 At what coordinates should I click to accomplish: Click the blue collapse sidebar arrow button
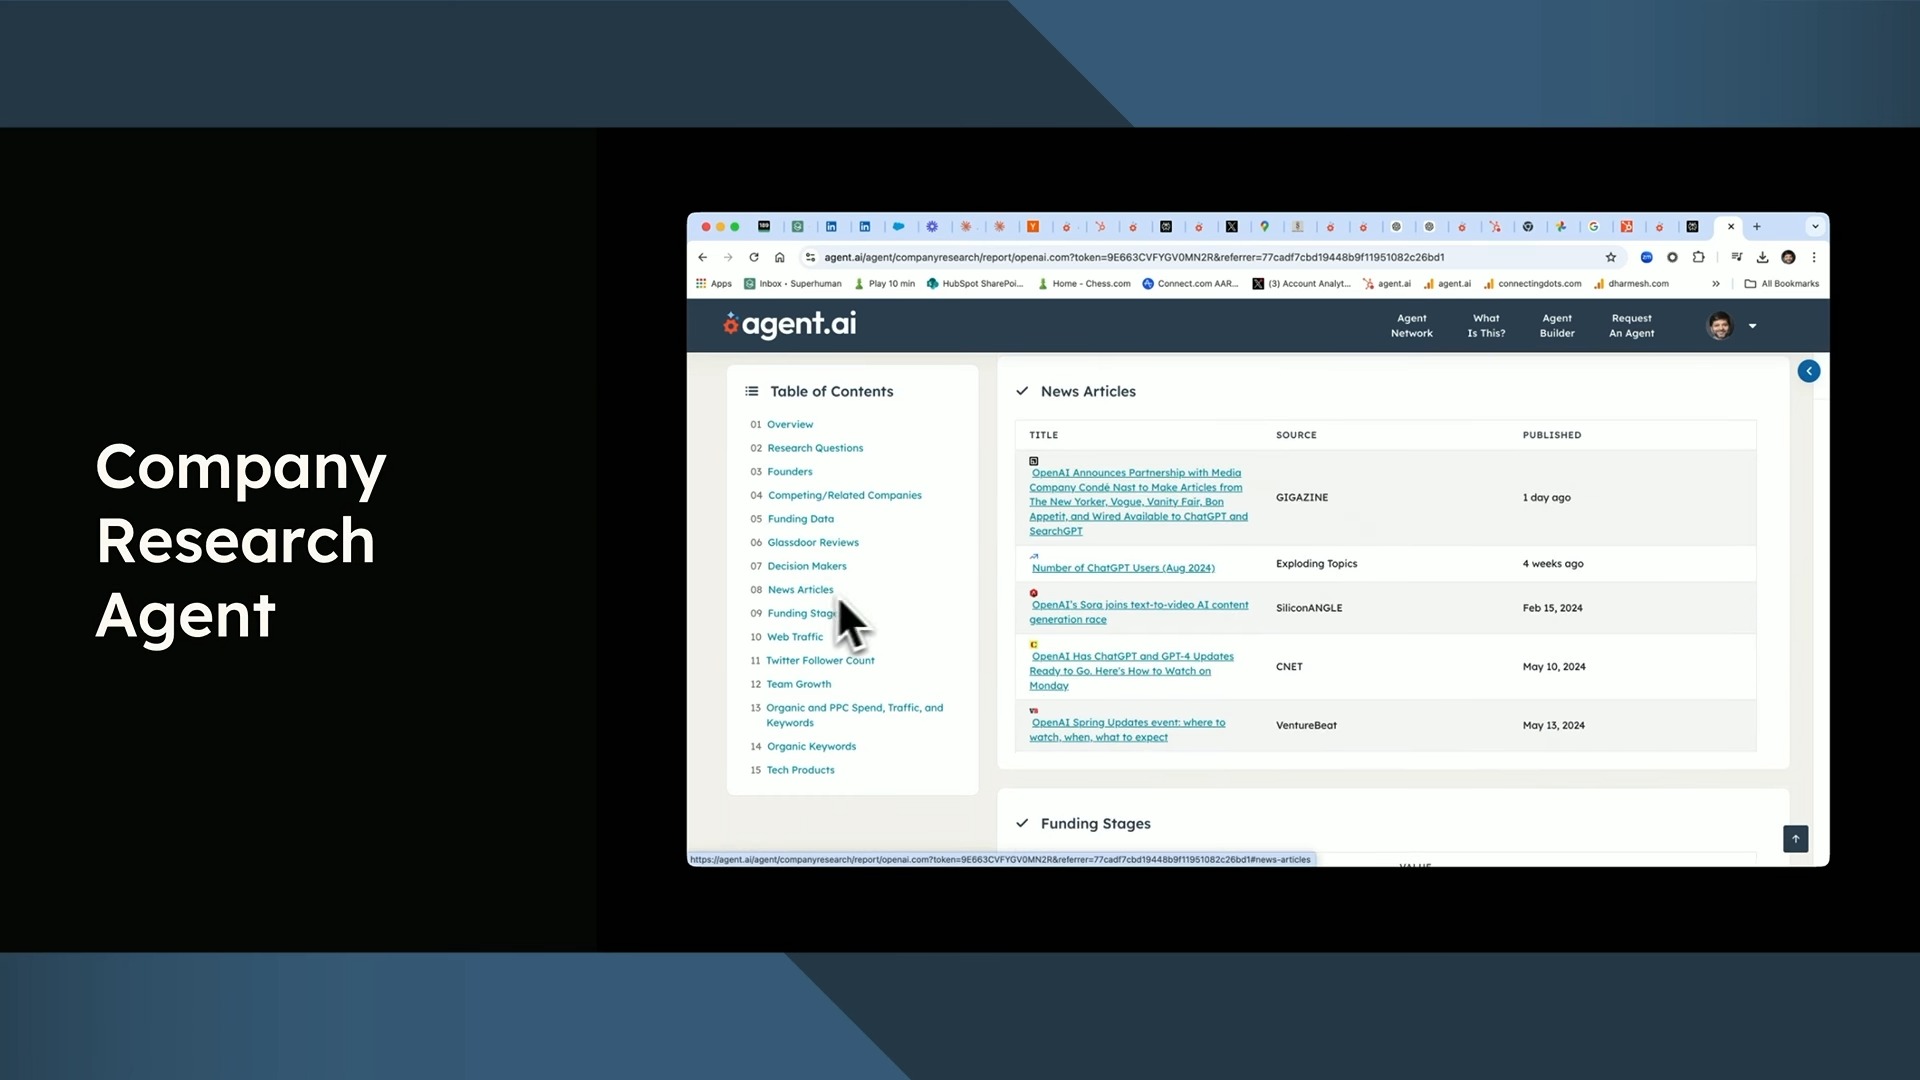1808,371
